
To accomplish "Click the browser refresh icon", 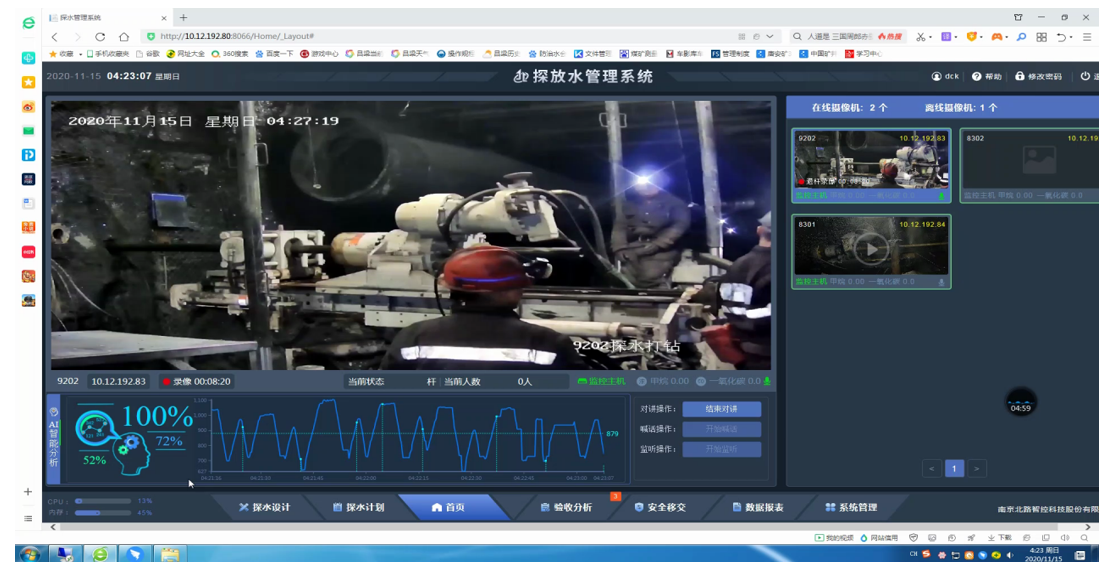I will coord(100,36).
